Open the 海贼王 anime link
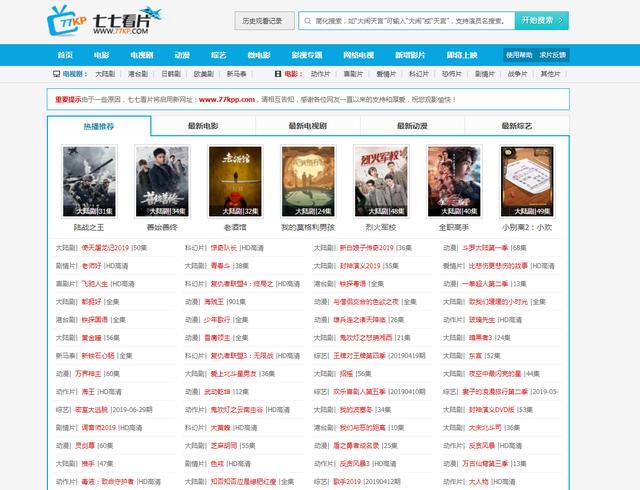The height and width of the screenshot is (490, 640). (x=214, y=301)
